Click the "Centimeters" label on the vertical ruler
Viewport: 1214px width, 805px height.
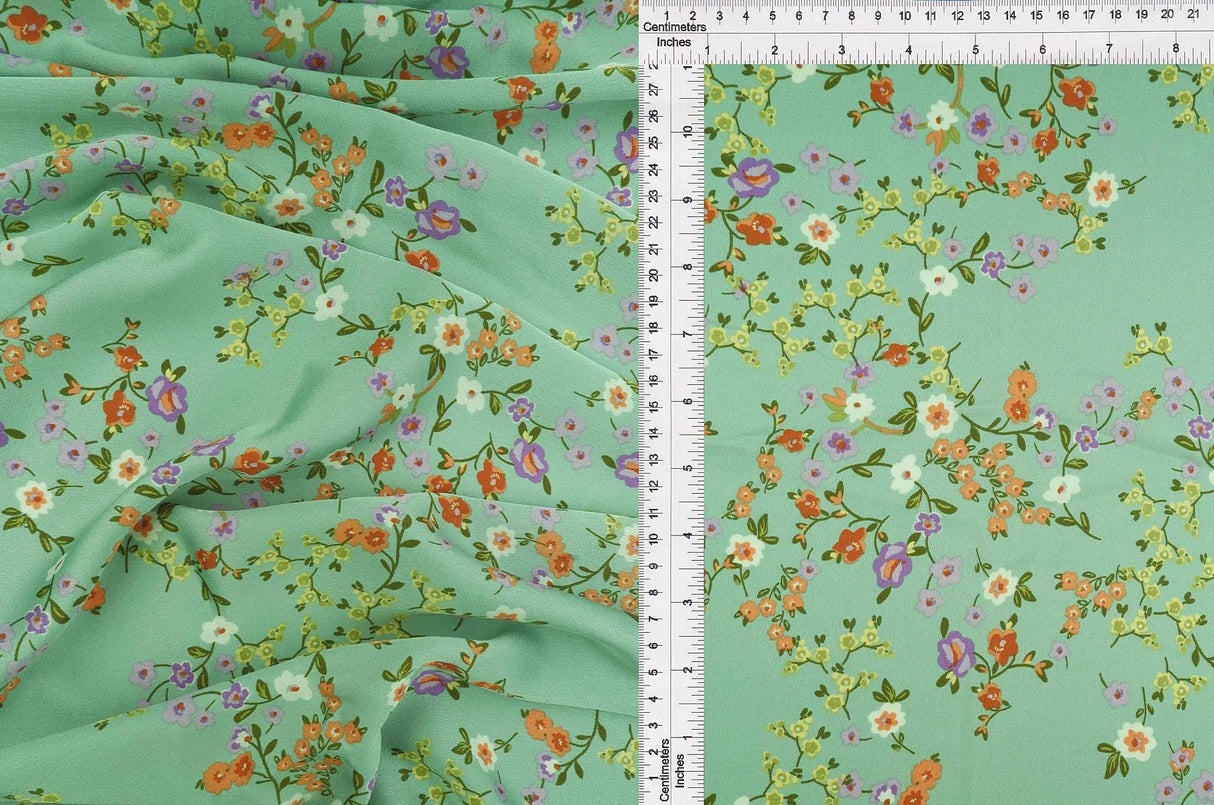pyautogui.click(x=664, y=770)
